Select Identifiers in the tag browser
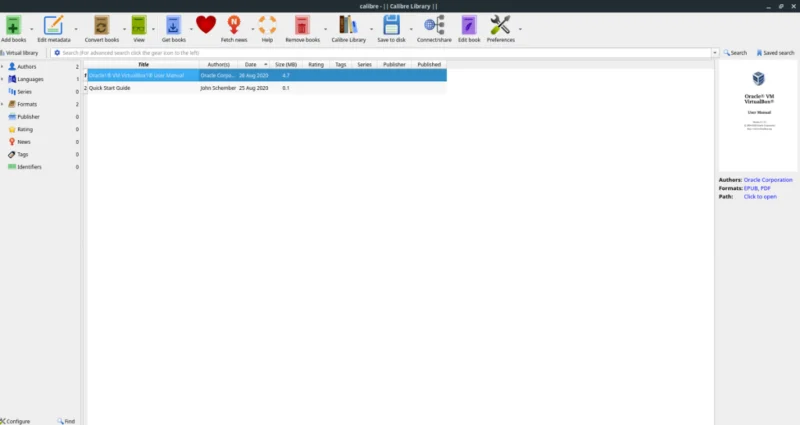The width and height of the screenshot is (800, 425). pyautogui.click(x=29, y=166)
